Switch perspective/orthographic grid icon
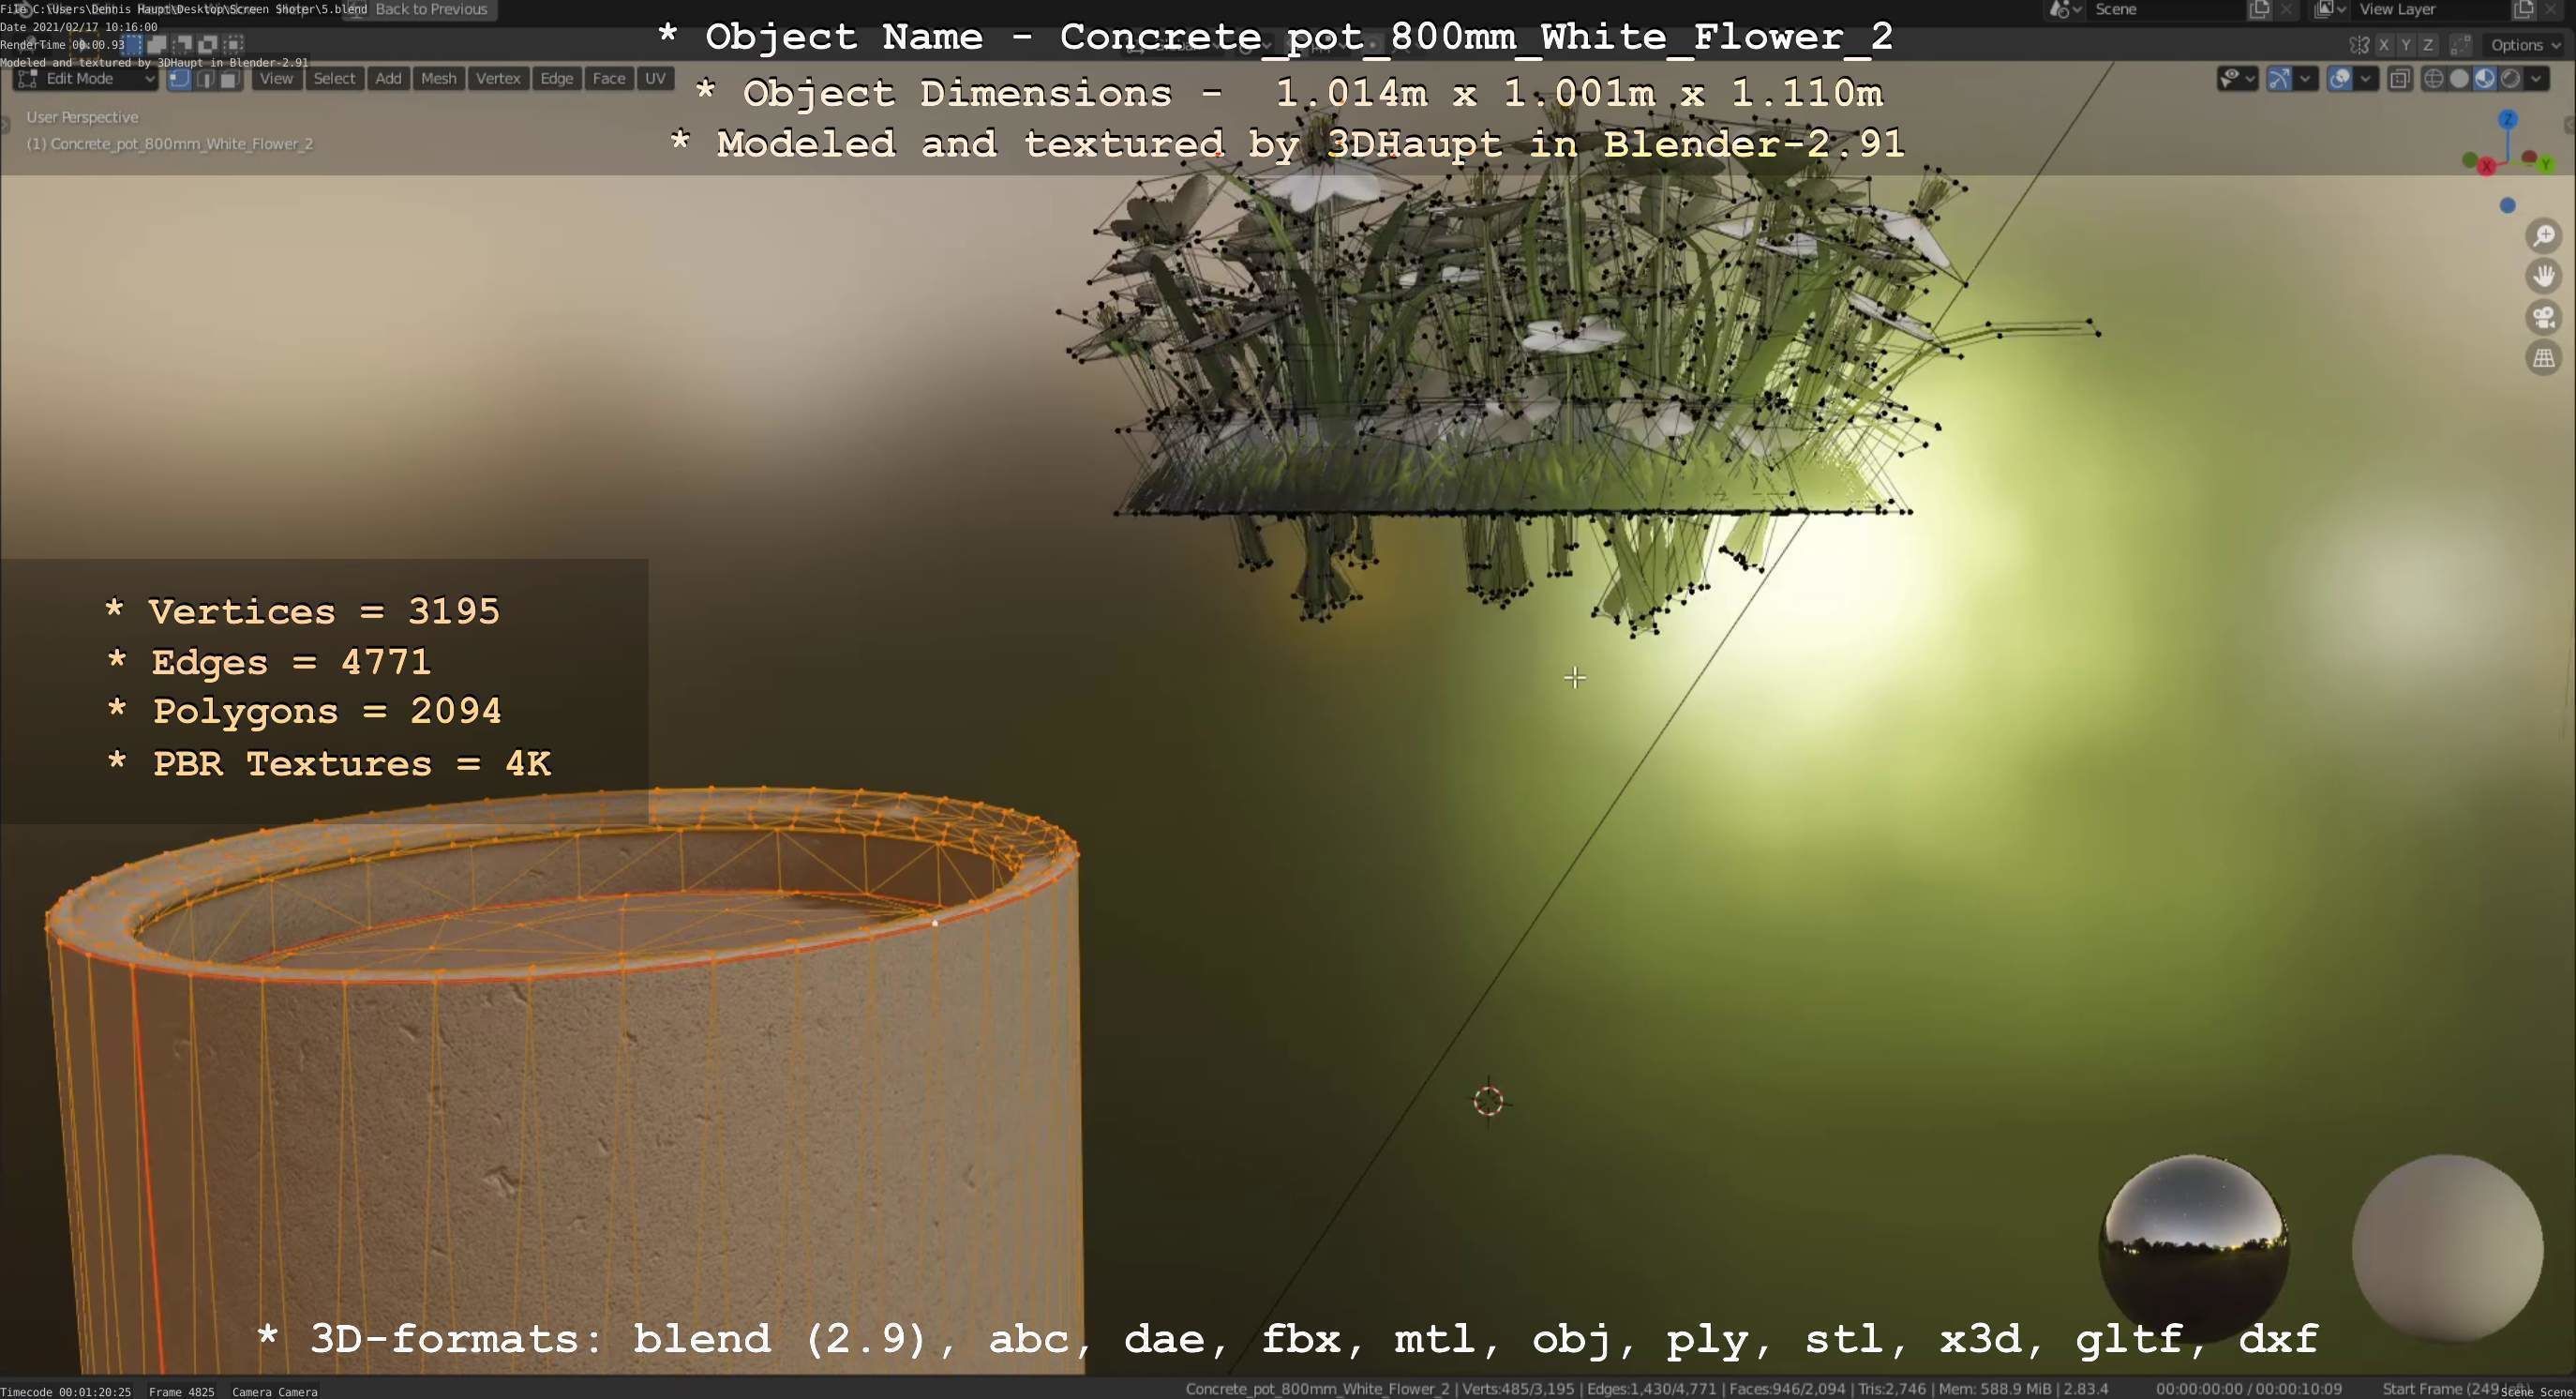 pyautogui.click(x=2544, y=358)
